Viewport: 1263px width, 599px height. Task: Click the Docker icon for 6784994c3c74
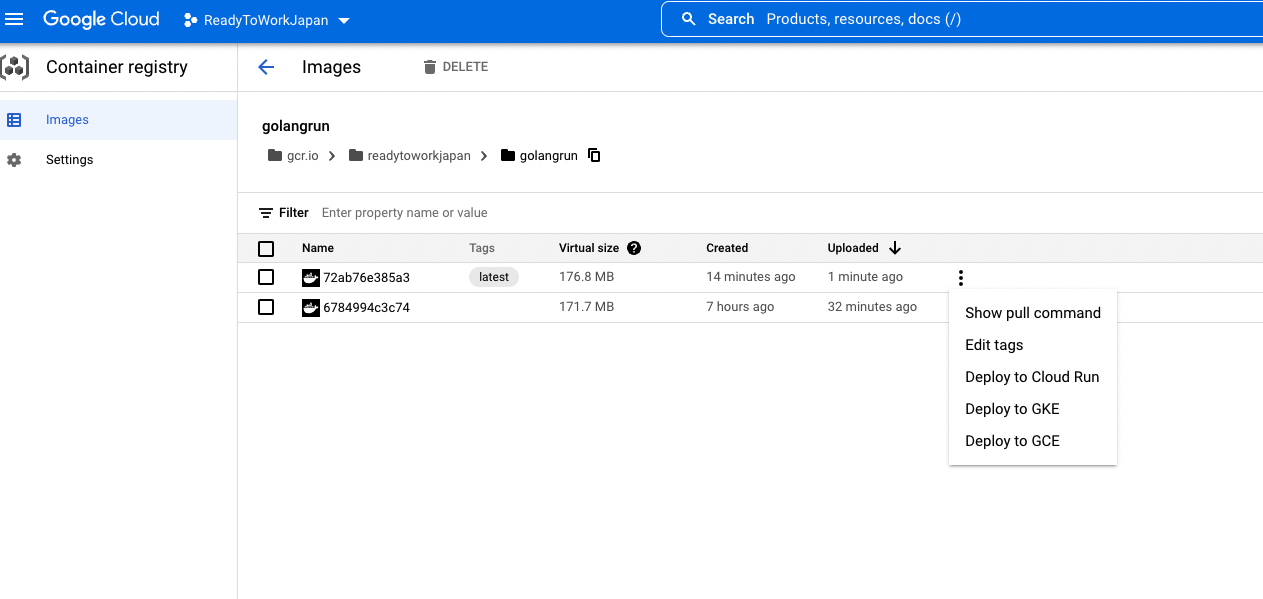click(x=311, y=307)
